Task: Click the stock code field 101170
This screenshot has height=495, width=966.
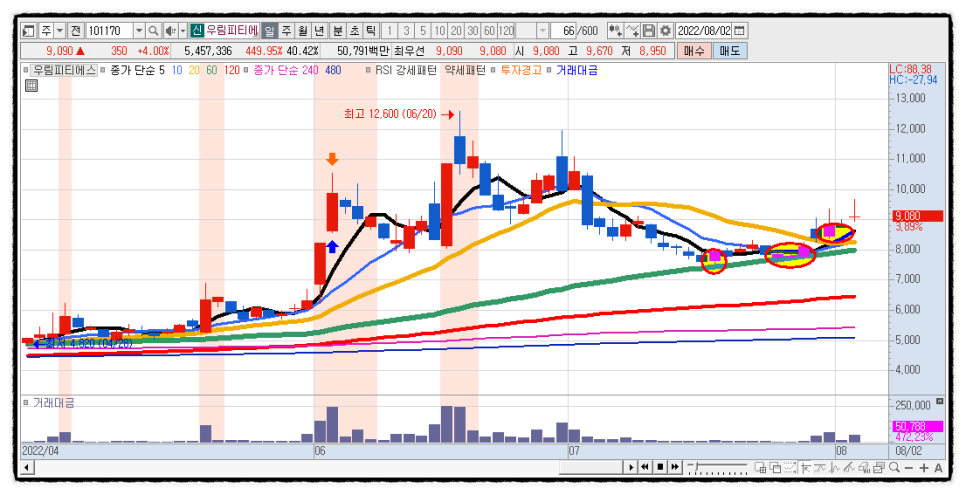Action: (x=108, y=30)
